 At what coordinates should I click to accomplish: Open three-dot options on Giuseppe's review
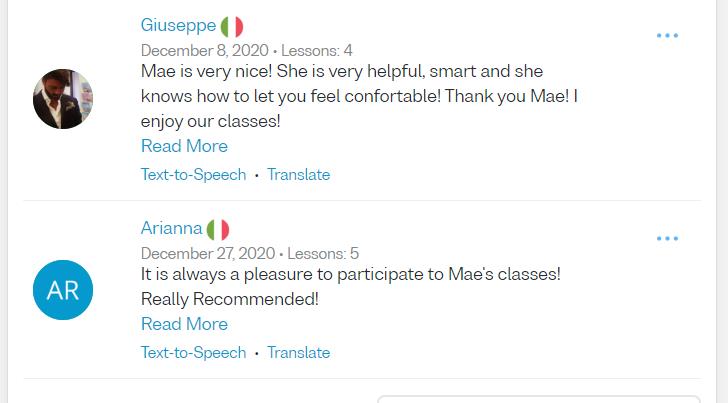(667, 36)
